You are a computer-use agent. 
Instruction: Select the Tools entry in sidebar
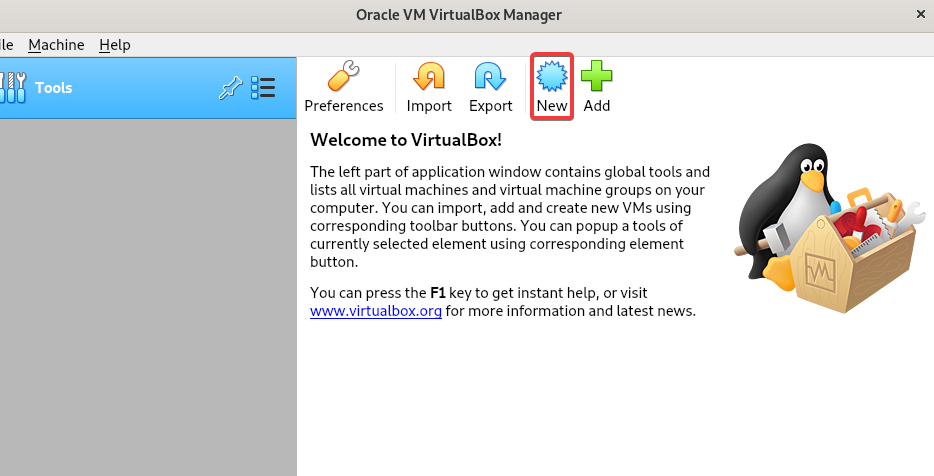point(148,88)
